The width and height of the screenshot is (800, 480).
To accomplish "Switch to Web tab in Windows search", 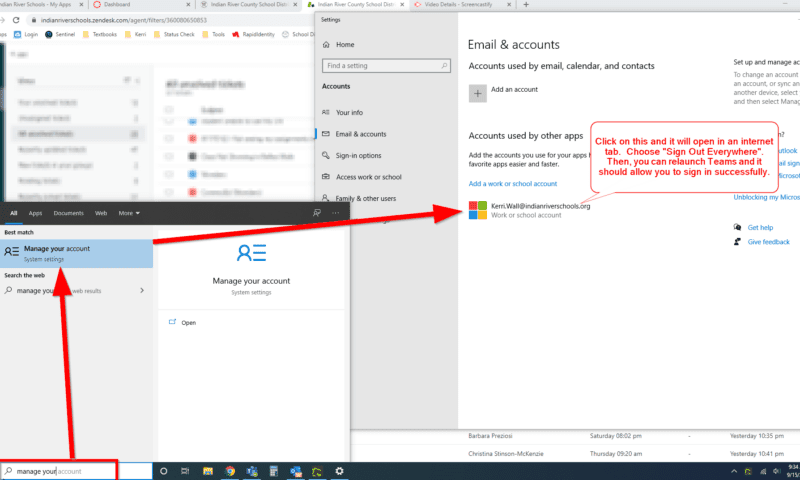I will (101, 213).
